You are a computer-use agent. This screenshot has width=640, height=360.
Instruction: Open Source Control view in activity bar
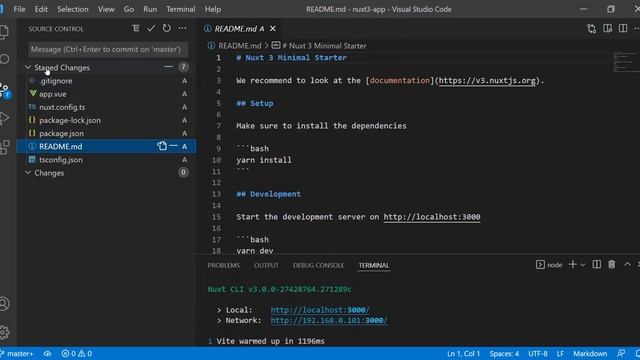pos(5,91)
